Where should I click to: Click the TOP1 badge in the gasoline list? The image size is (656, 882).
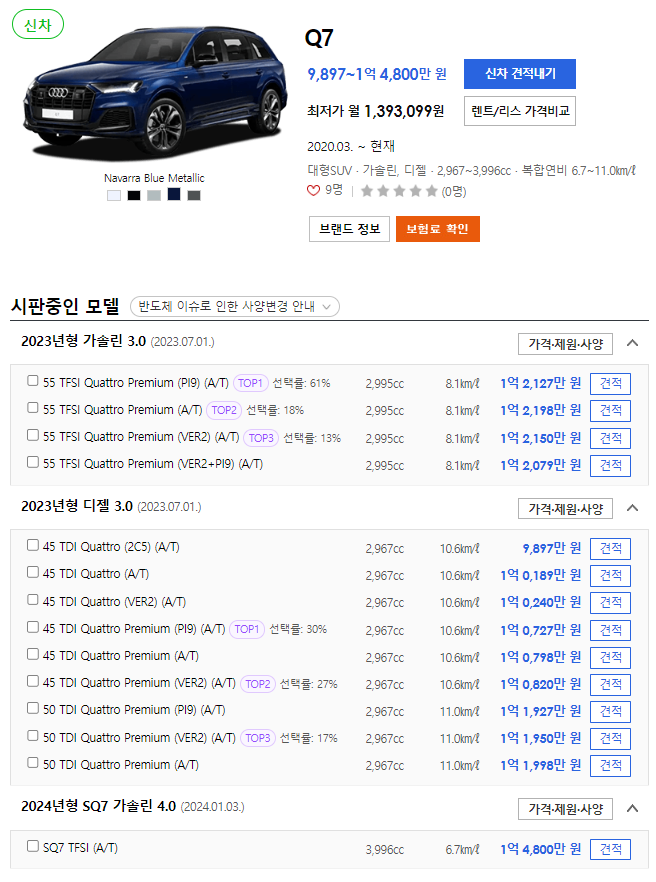click(x=250, y=383)
